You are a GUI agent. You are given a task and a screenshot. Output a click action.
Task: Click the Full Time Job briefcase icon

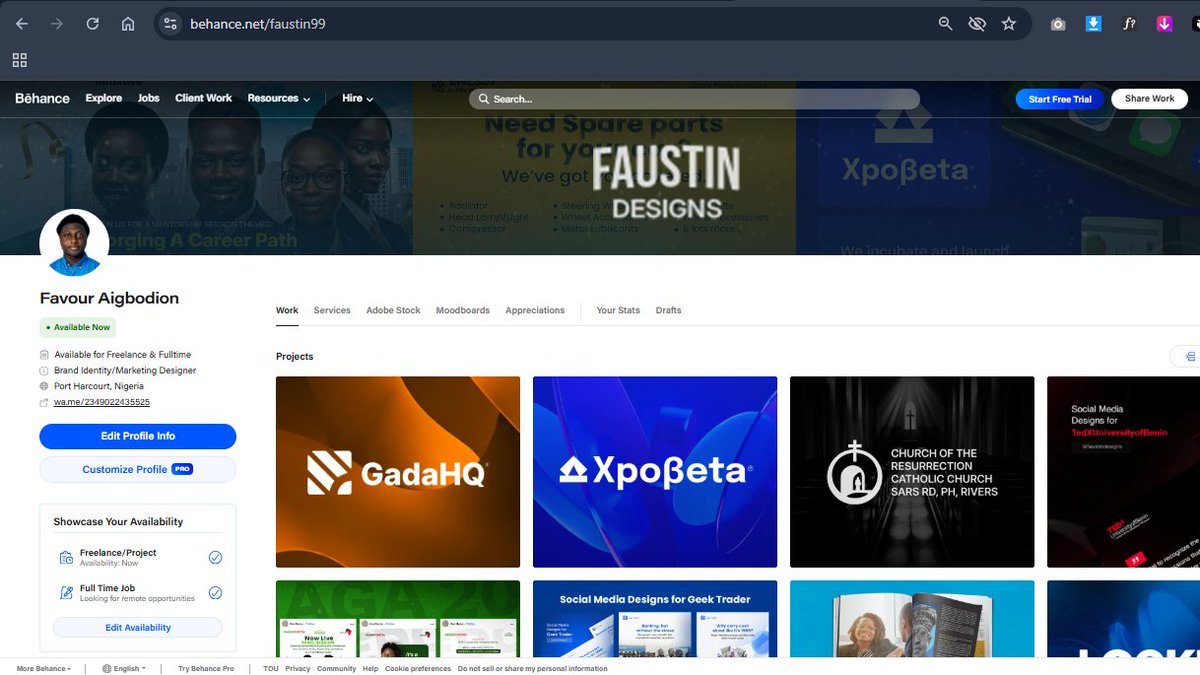[x=66, y=593]
